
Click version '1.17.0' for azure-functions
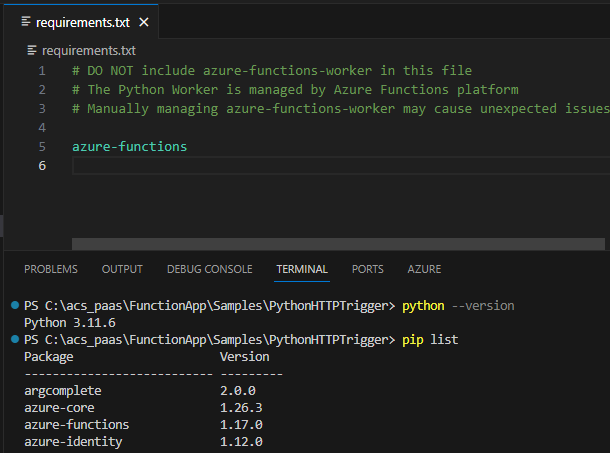point(241,425)
